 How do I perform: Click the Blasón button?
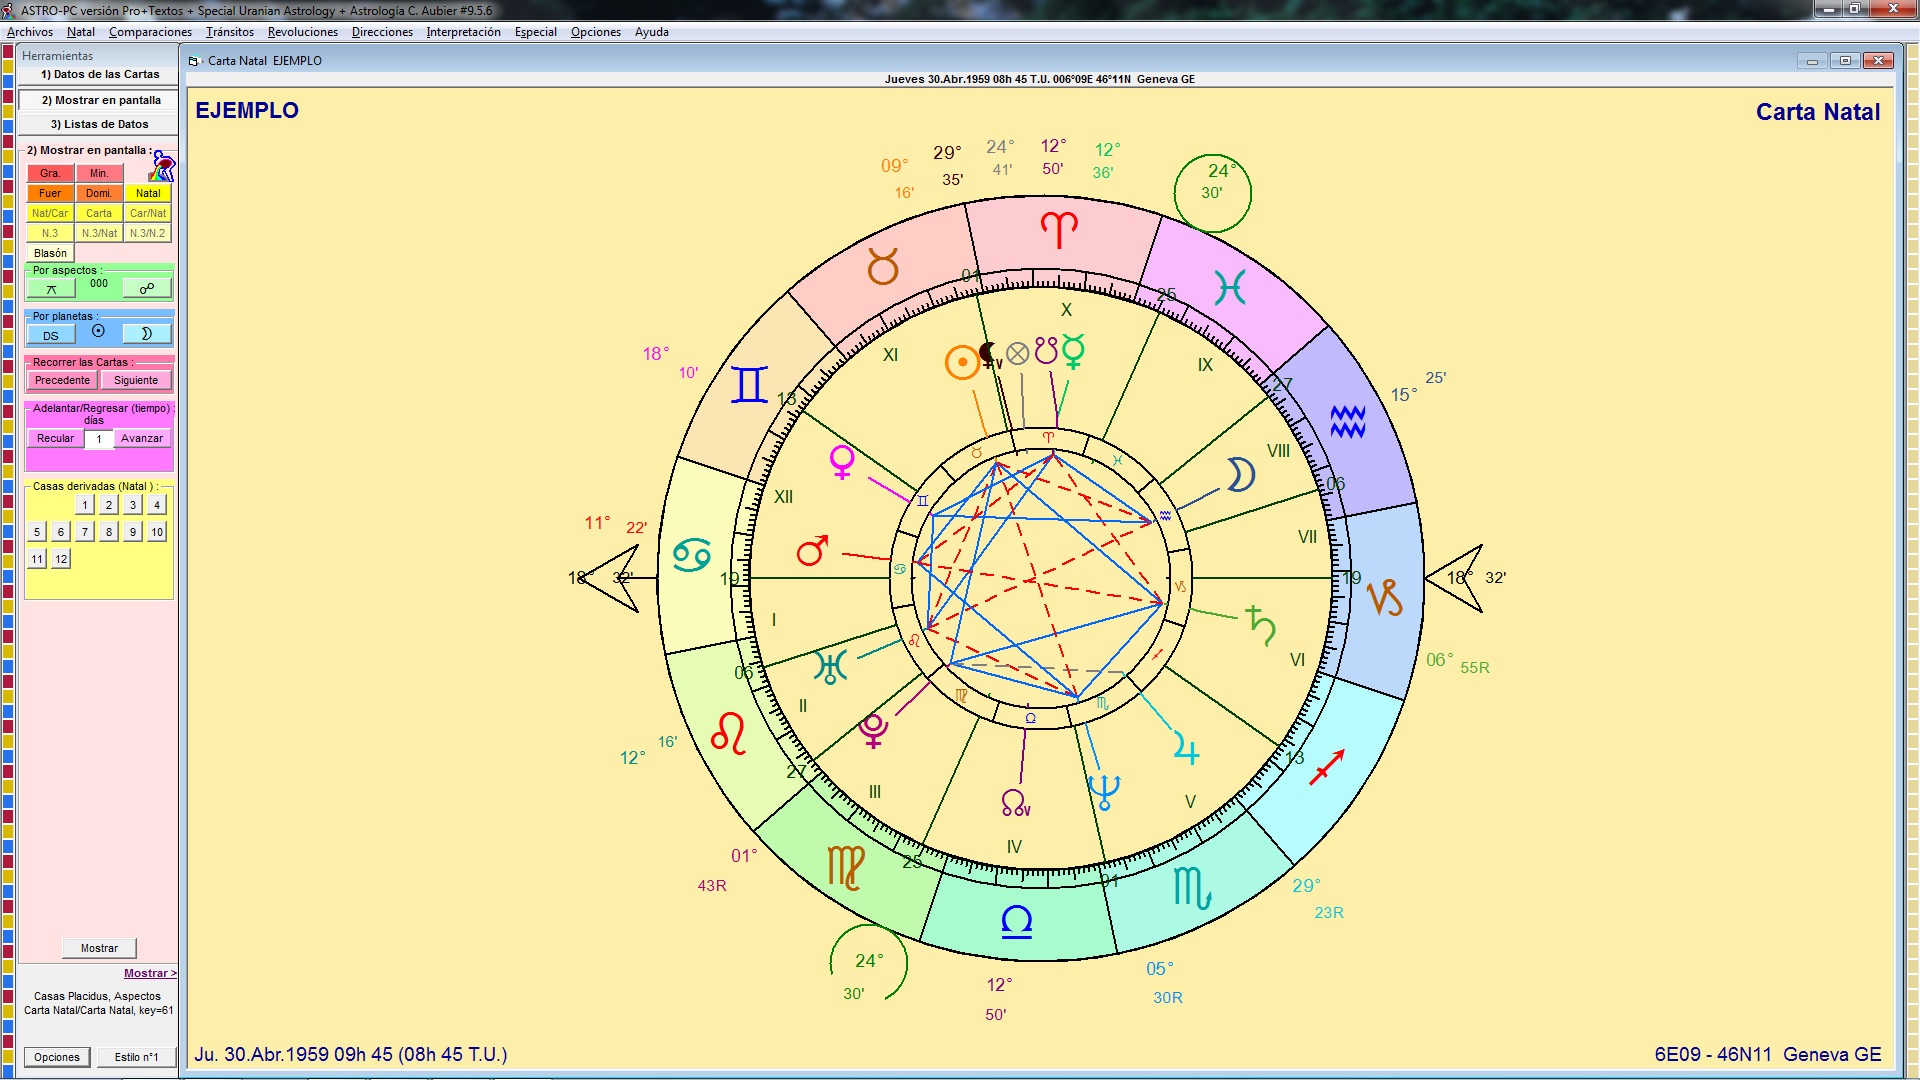point(50,253)
